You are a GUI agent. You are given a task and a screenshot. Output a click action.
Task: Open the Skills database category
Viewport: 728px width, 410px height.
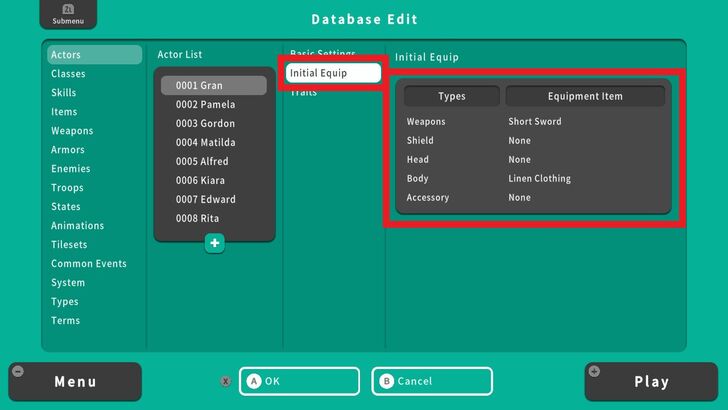pos(64,93)
